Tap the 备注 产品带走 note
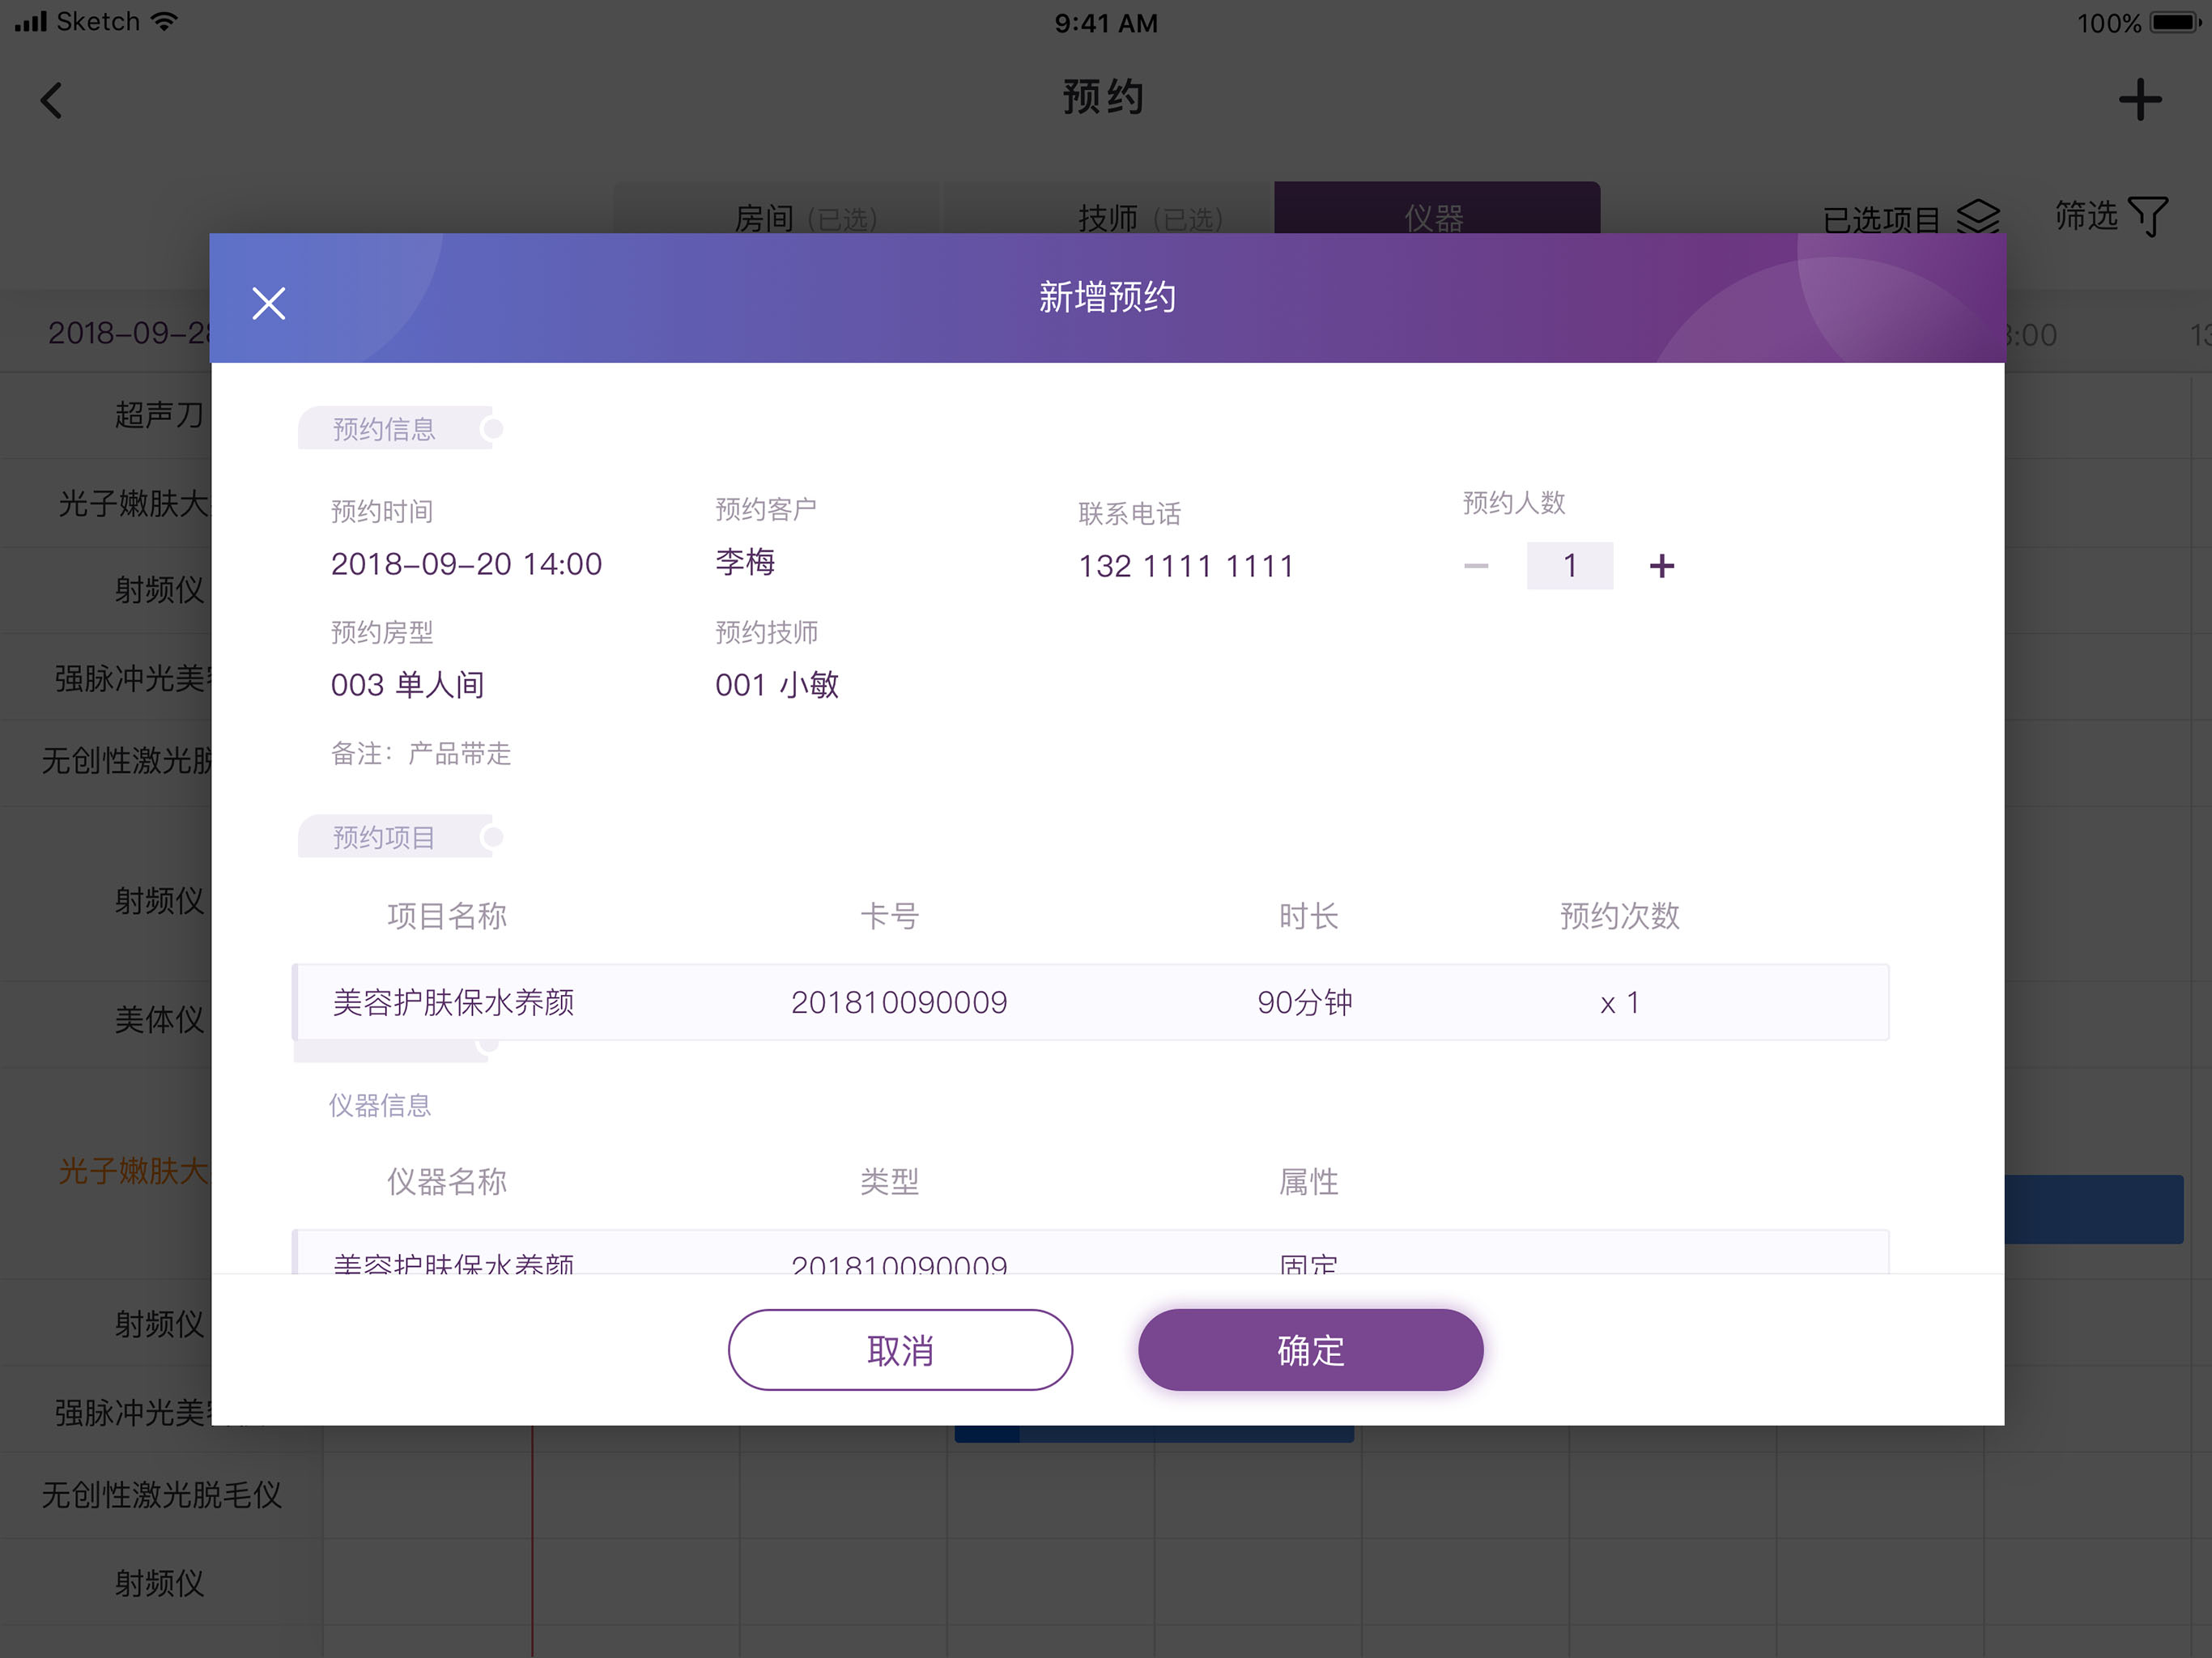This screenshot has width=2212, height=1658. (421, 753)
